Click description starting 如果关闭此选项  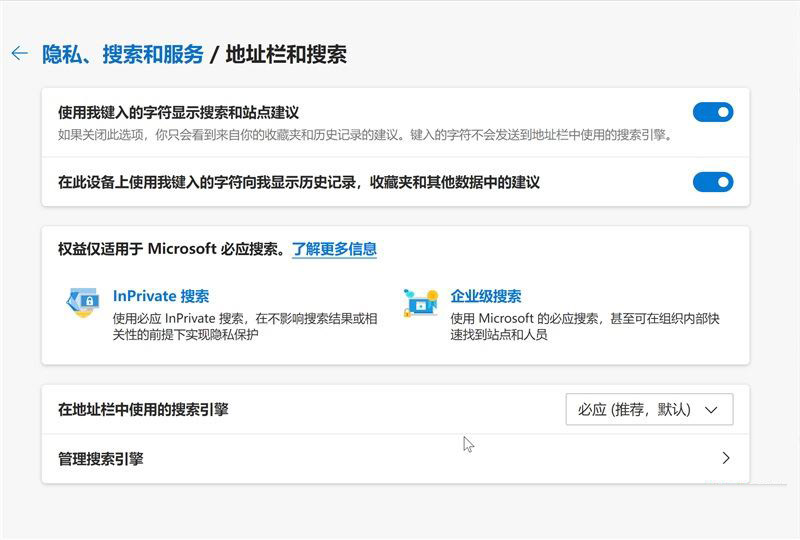(x=366, y=135)
